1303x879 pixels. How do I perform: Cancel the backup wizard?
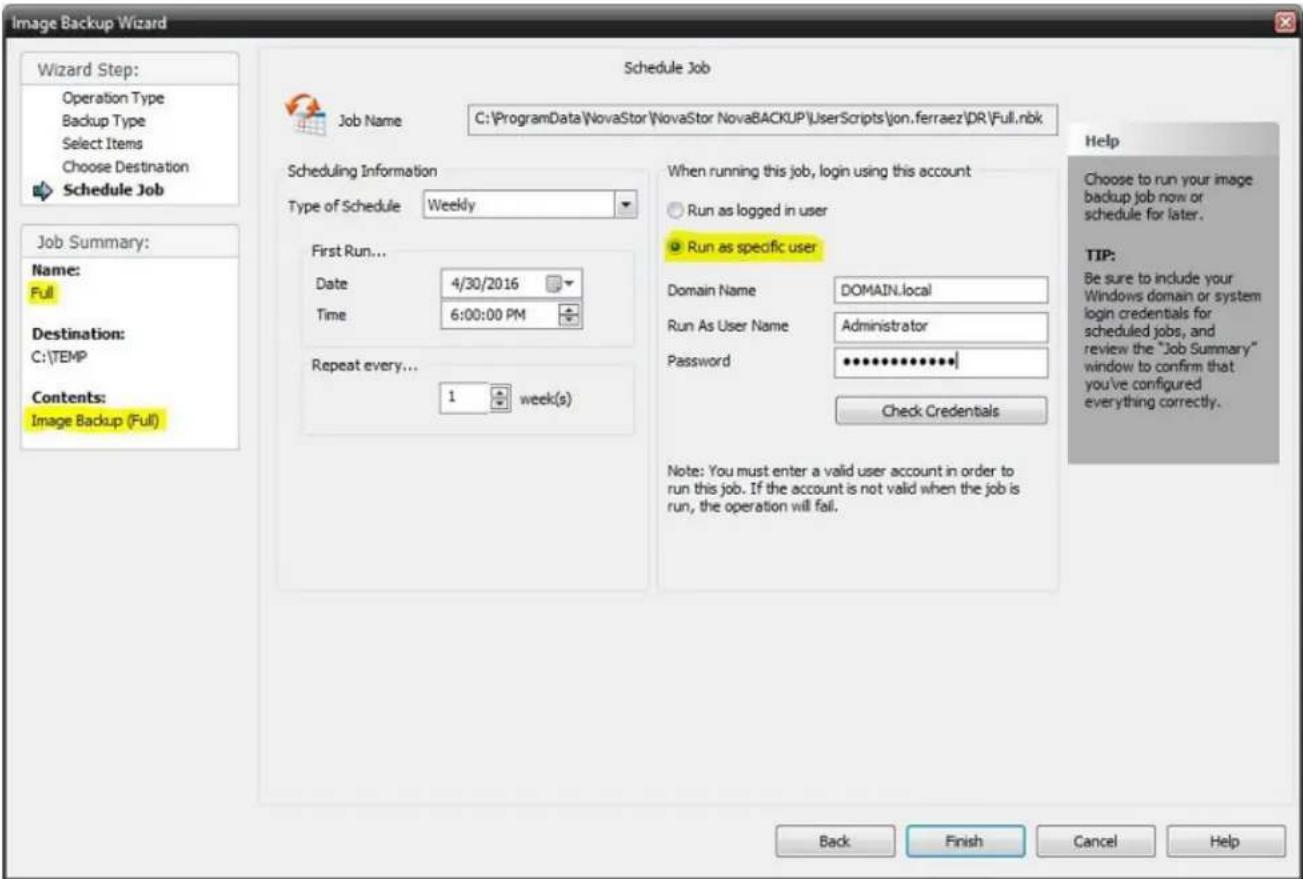coord(1094,842)
